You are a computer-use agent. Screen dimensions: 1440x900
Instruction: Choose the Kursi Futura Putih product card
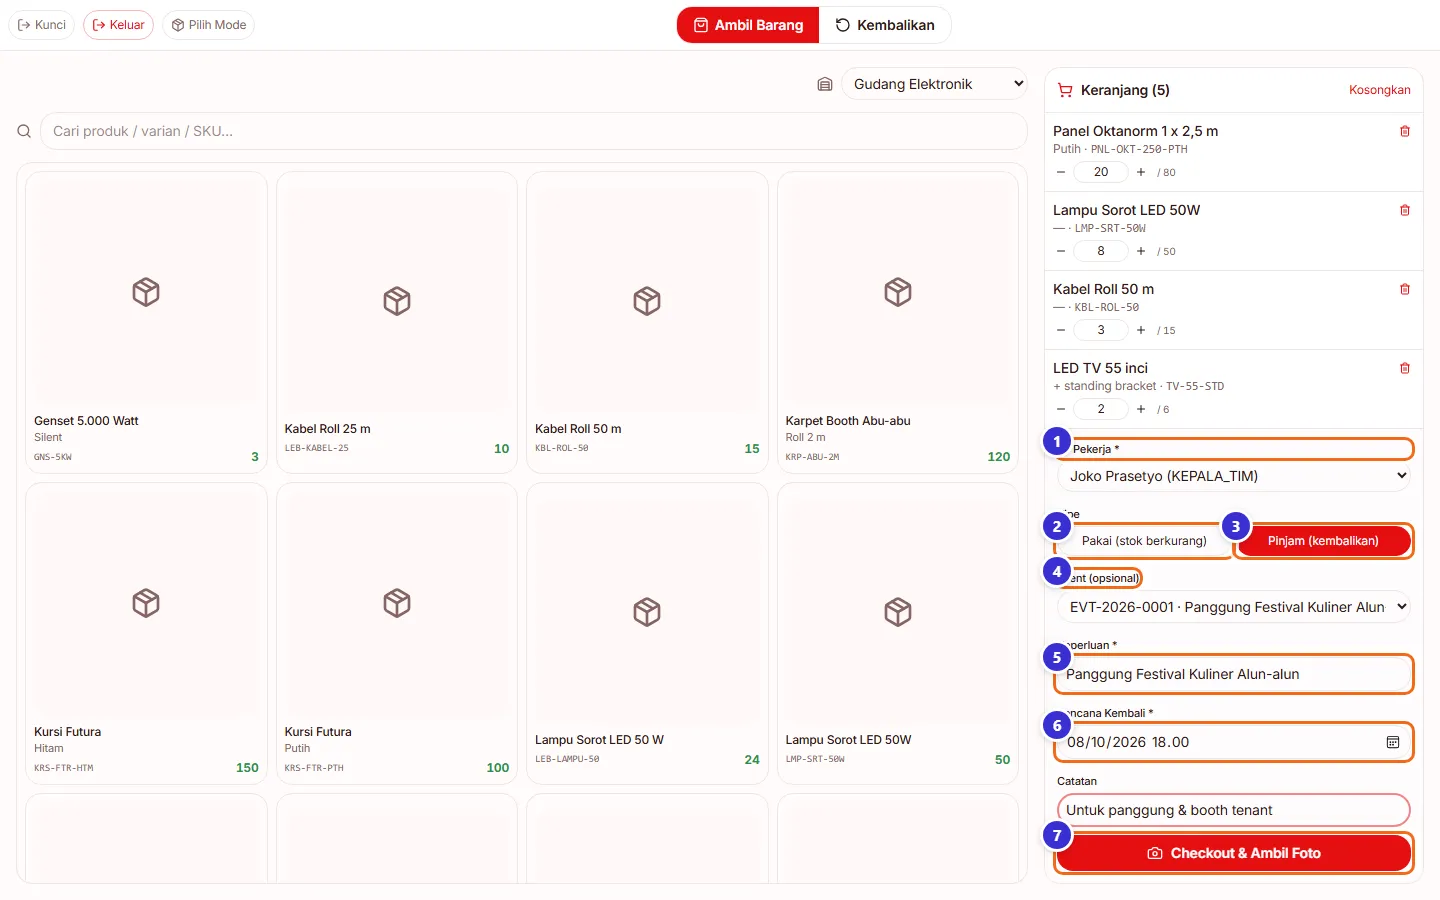[x=397, y=633]
